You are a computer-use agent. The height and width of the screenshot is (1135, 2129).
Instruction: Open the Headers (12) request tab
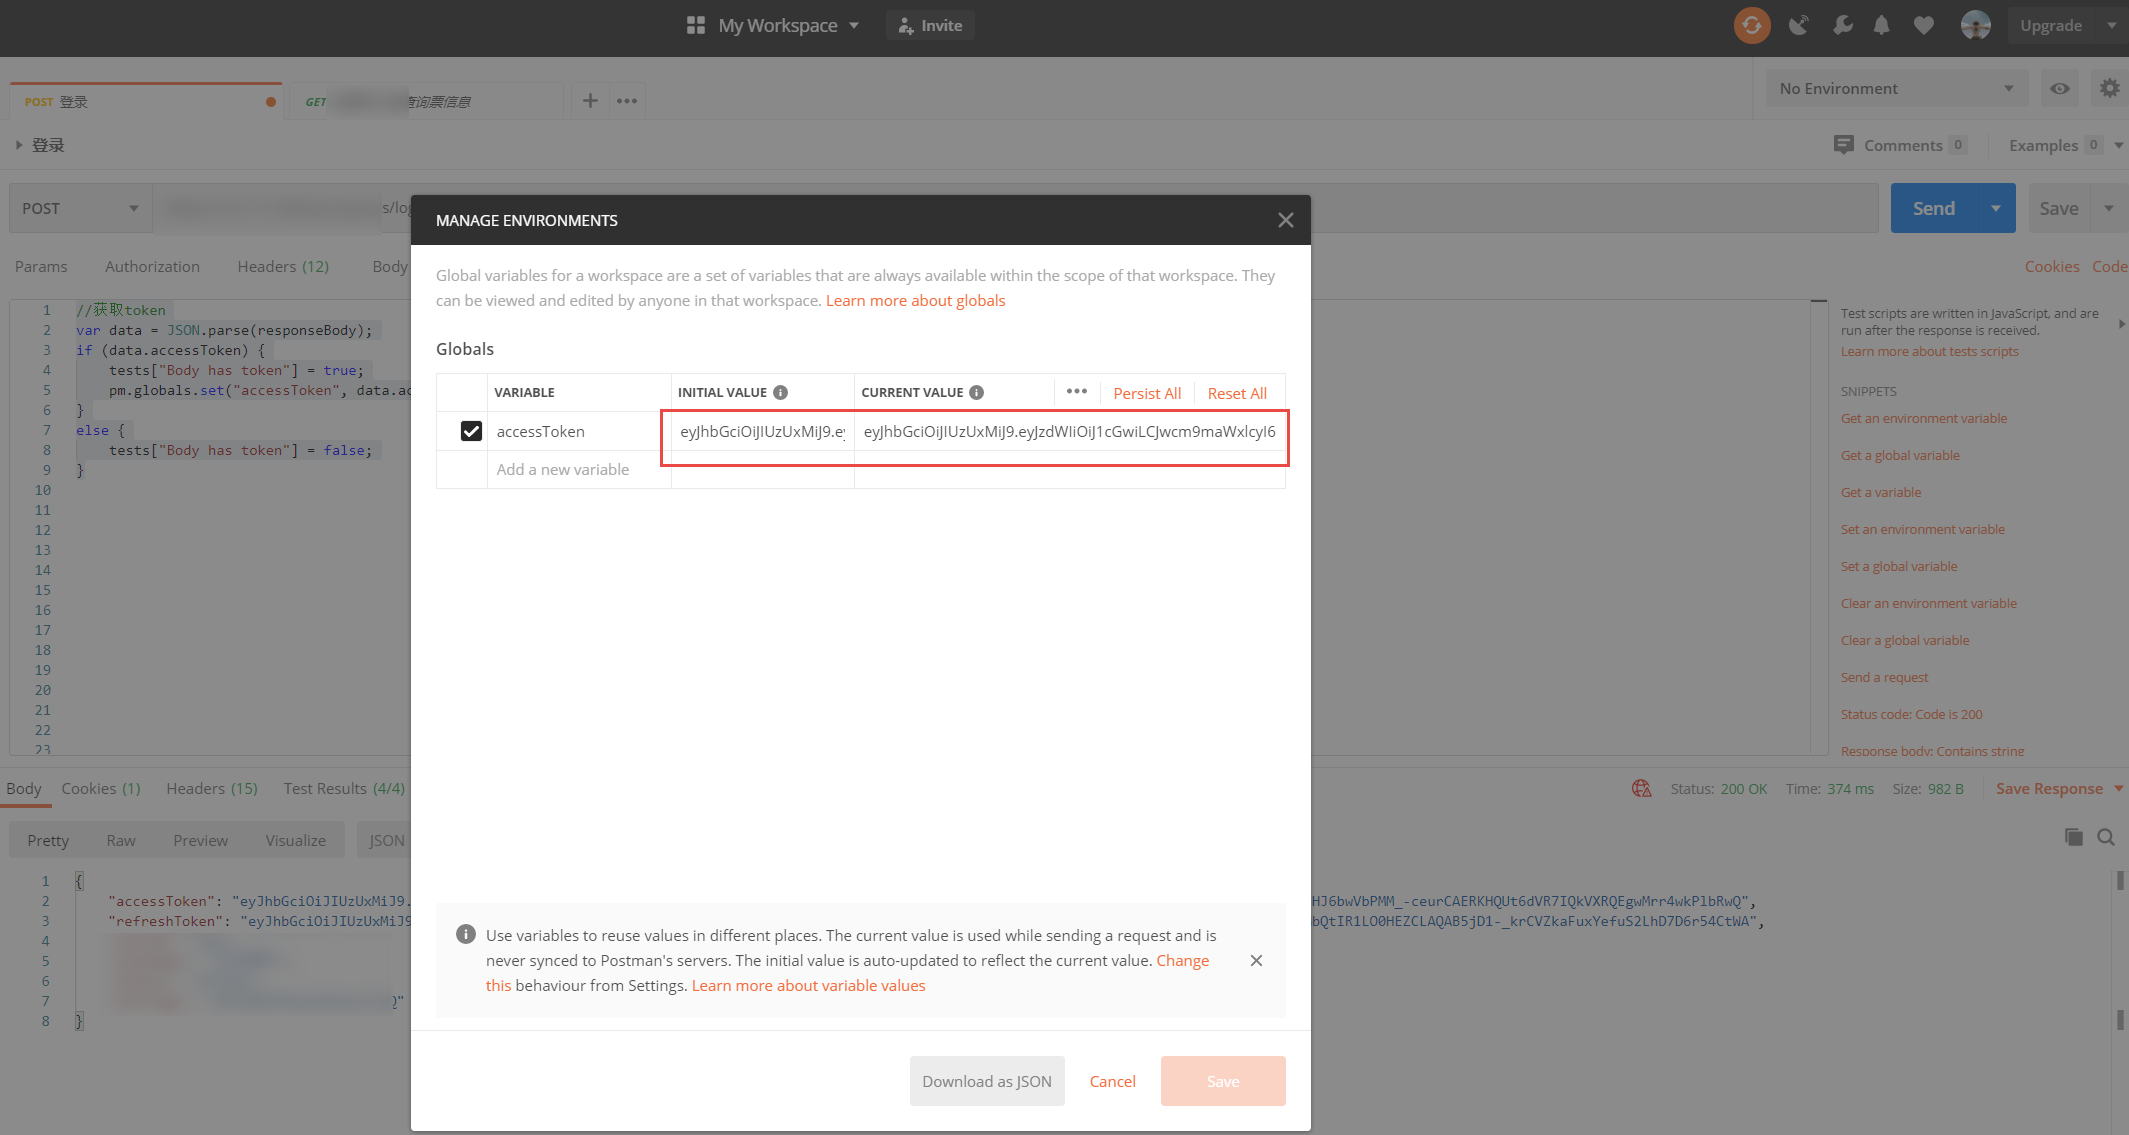[283, 266]
